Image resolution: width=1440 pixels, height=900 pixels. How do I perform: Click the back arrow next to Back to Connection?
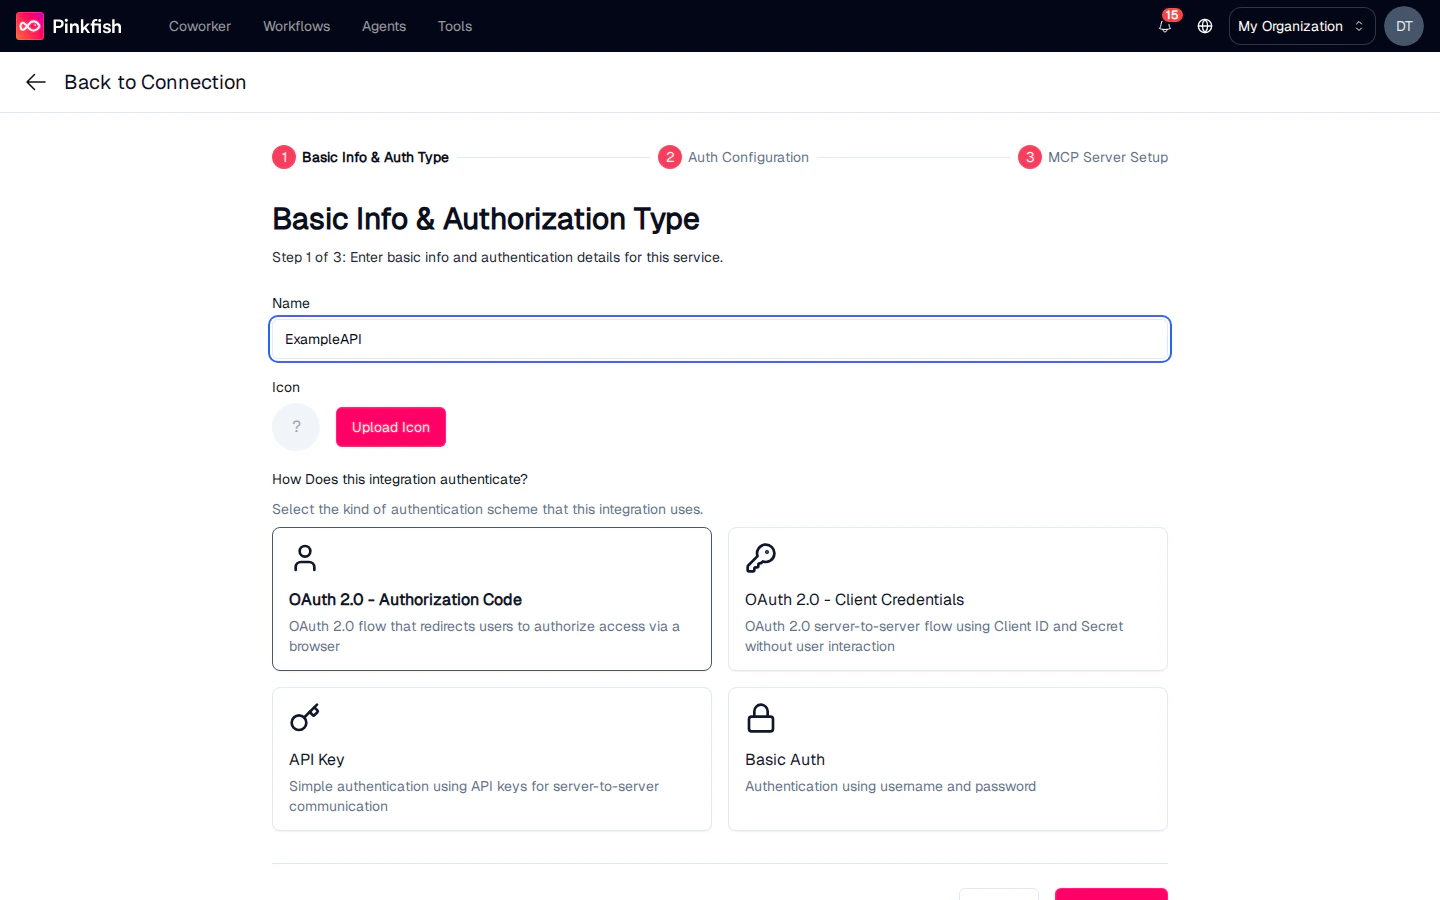pos(36,82)
